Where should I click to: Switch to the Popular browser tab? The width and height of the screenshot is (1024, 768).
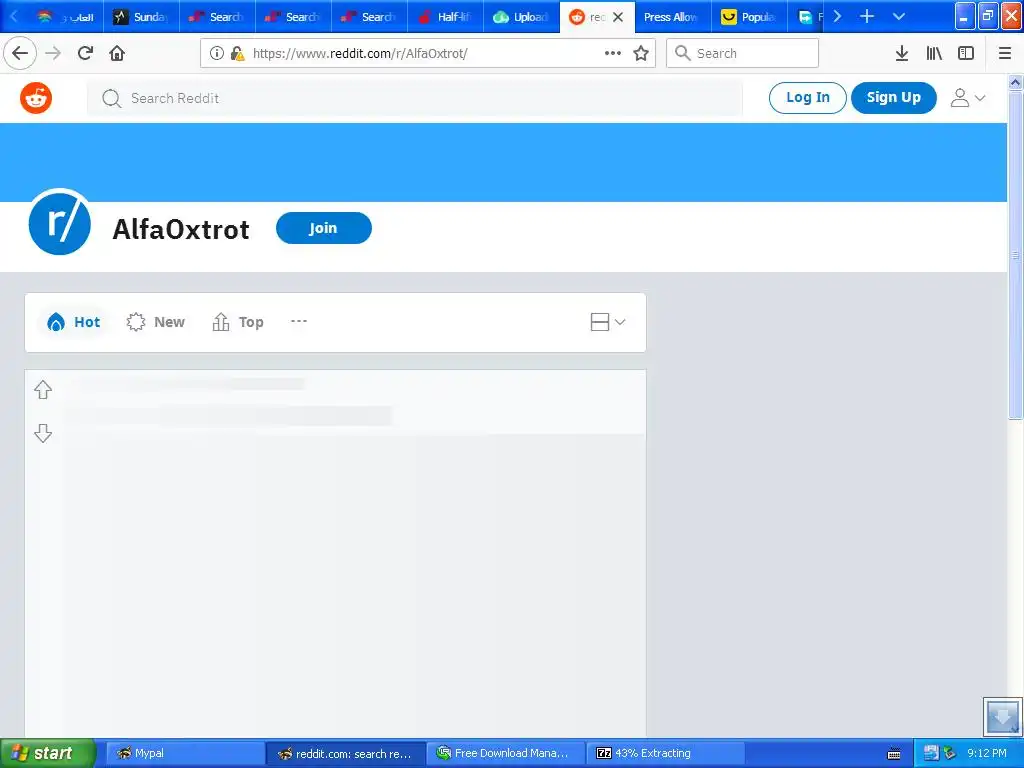pos(749,17)
